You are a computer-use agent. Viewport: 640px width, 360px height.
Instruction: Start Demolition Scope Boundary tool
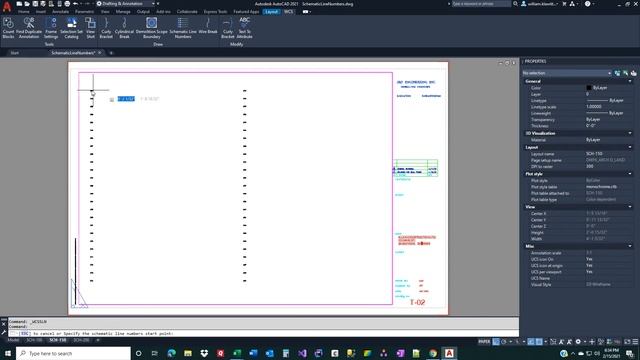(151, 28)
